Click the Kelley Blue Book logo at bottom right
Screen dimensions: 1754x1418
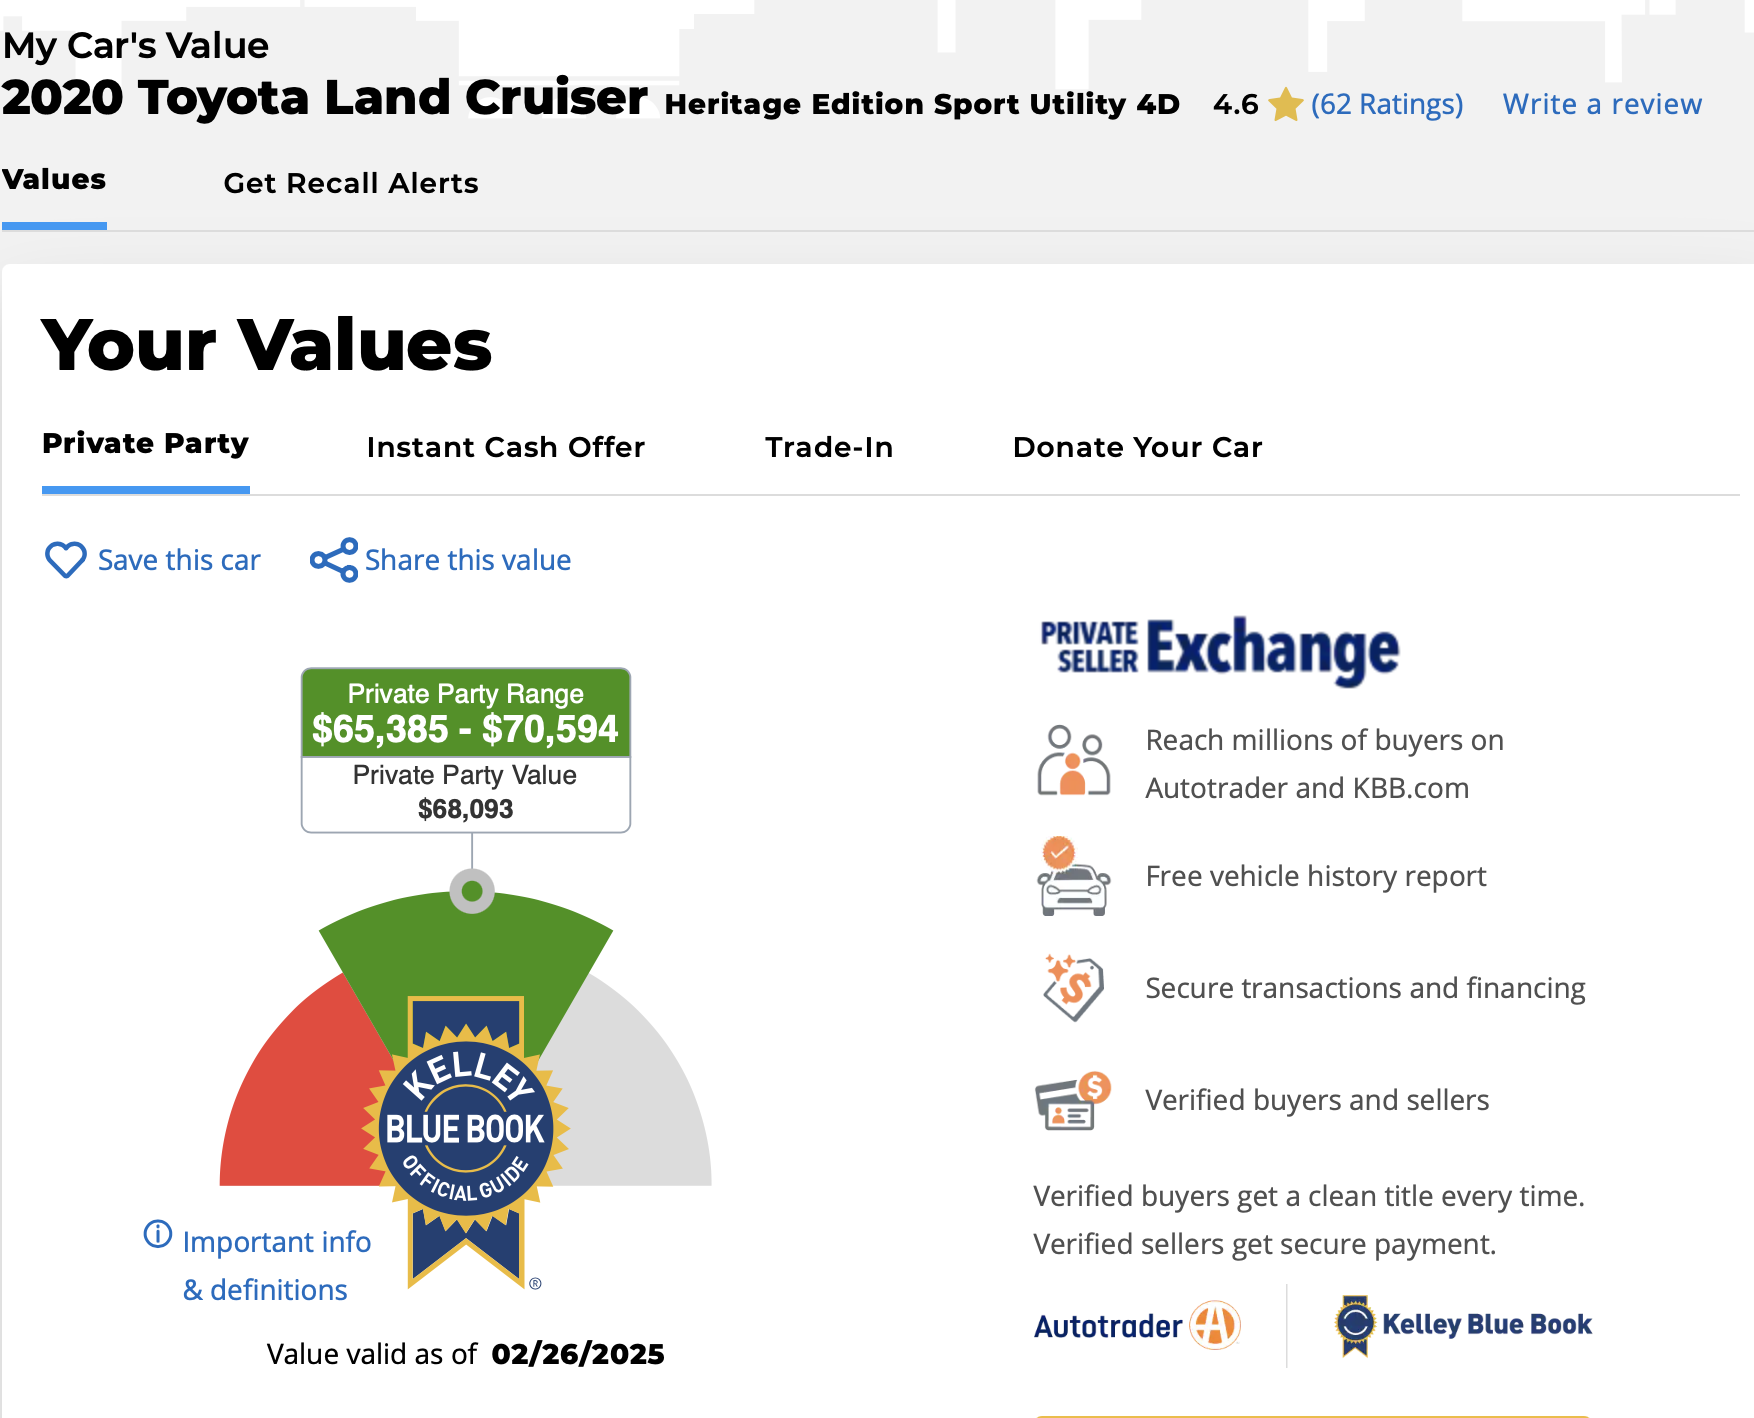click(1463, 1325)
